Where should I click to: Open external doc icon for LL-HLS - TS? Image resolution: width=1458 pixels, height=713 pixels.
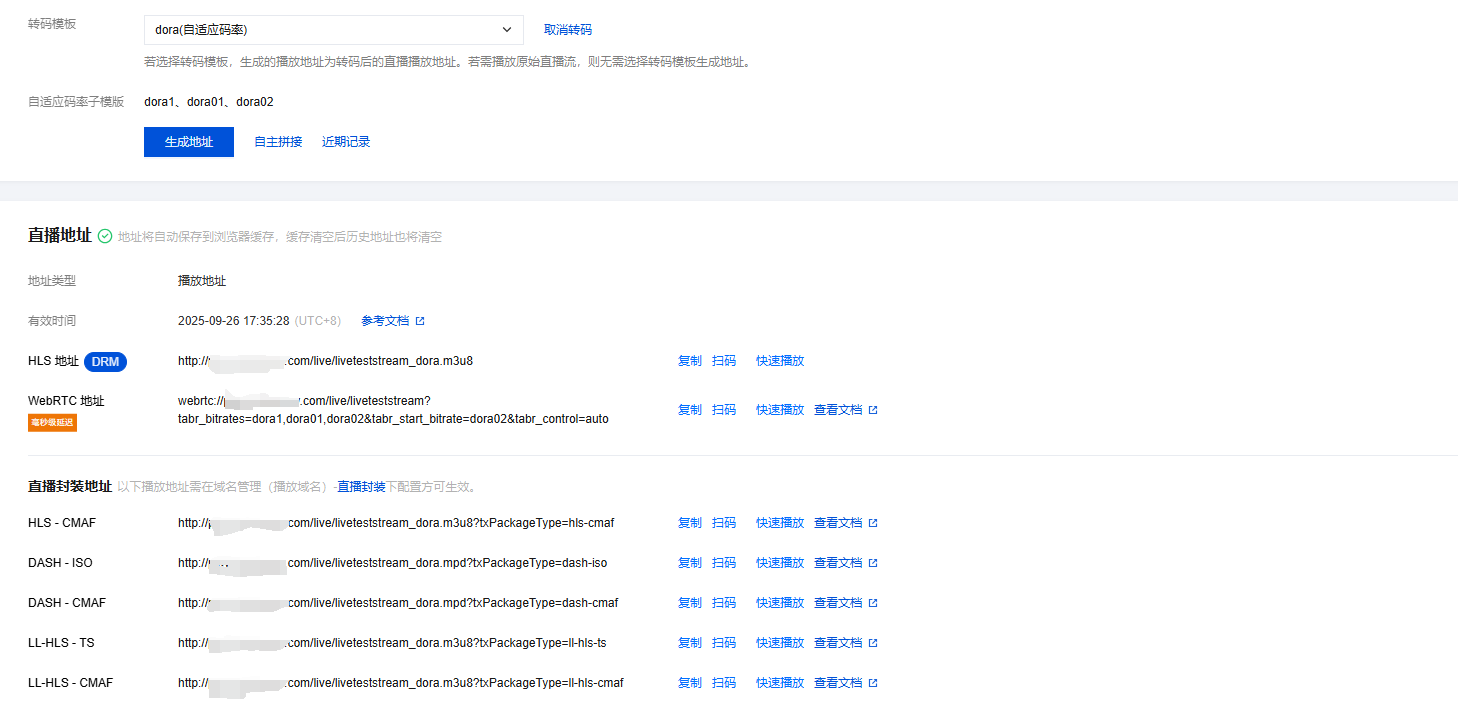873,643
